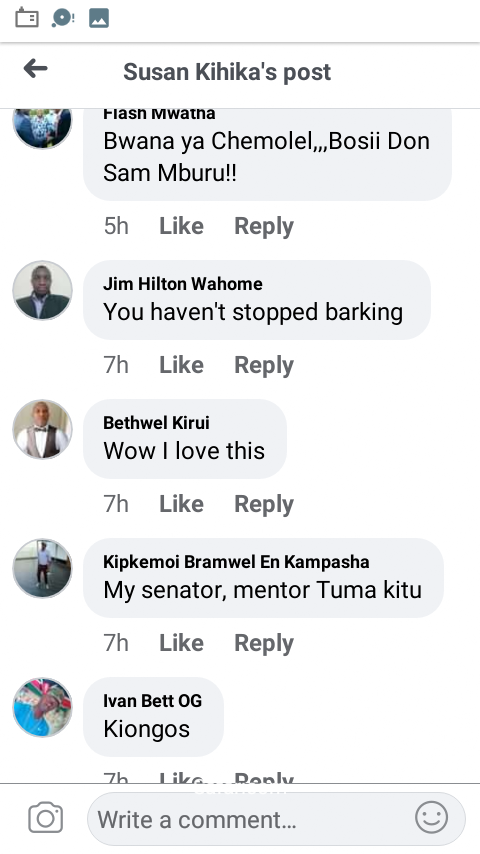Open Ivan Bett OG's profile picture

(42, 707)
